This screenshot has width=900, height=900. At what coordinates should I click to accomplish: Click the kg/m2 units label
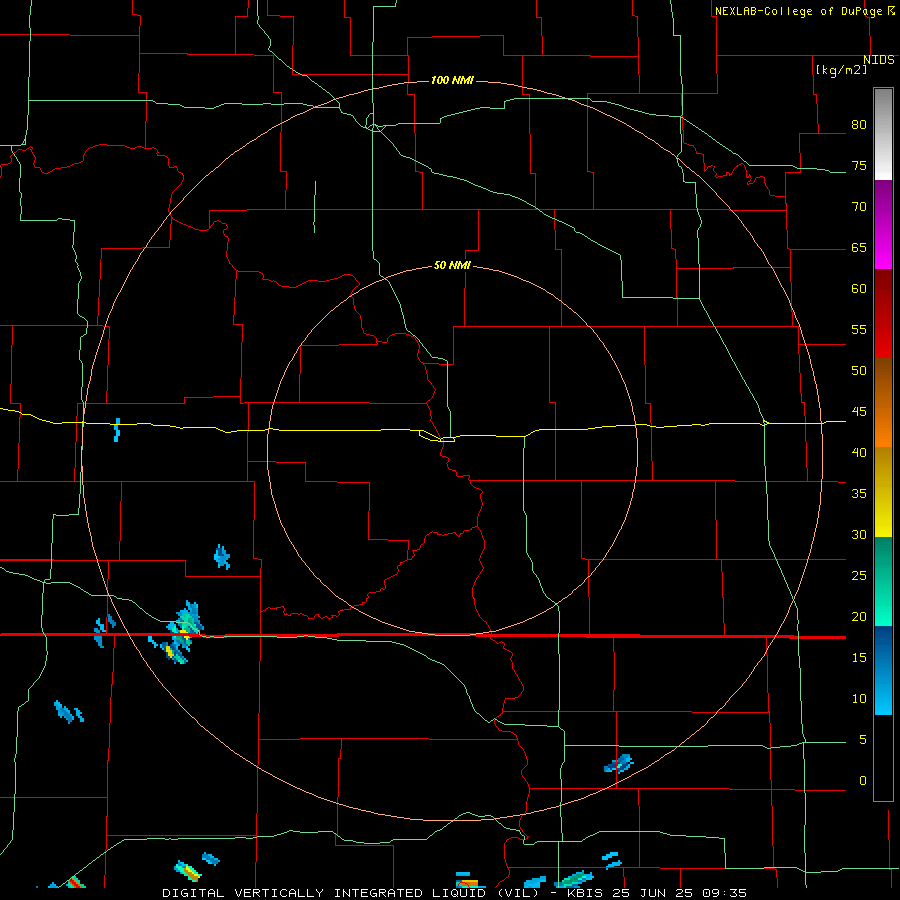coord(841,70)
